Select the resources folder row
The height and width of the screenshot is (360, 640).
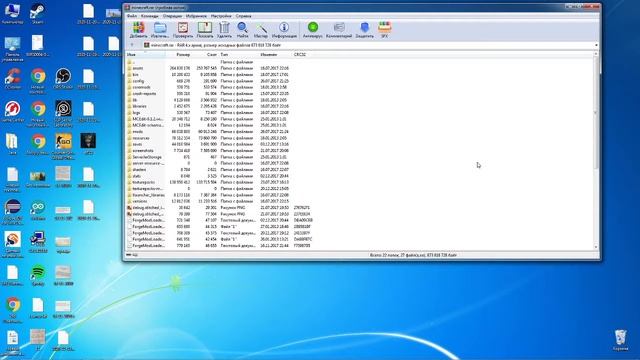pyautogui.click(x=220, y=138)
